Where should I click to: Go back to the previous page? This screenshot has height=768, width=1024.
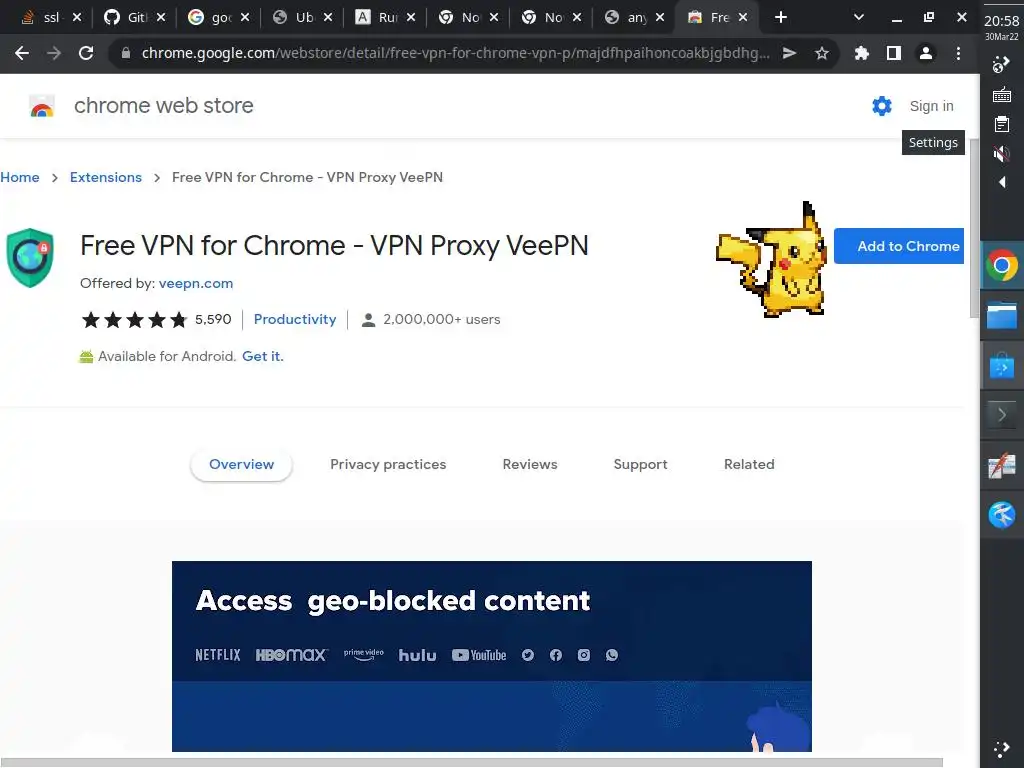pyautogui.click(x=22, y=53)
